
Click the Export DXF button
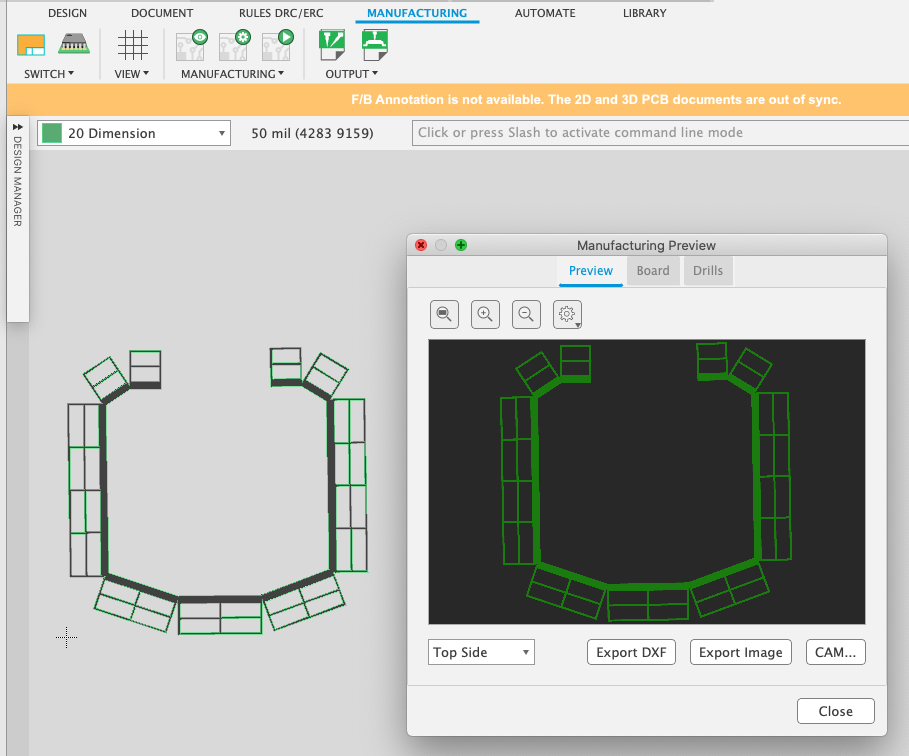pos(631,652)
